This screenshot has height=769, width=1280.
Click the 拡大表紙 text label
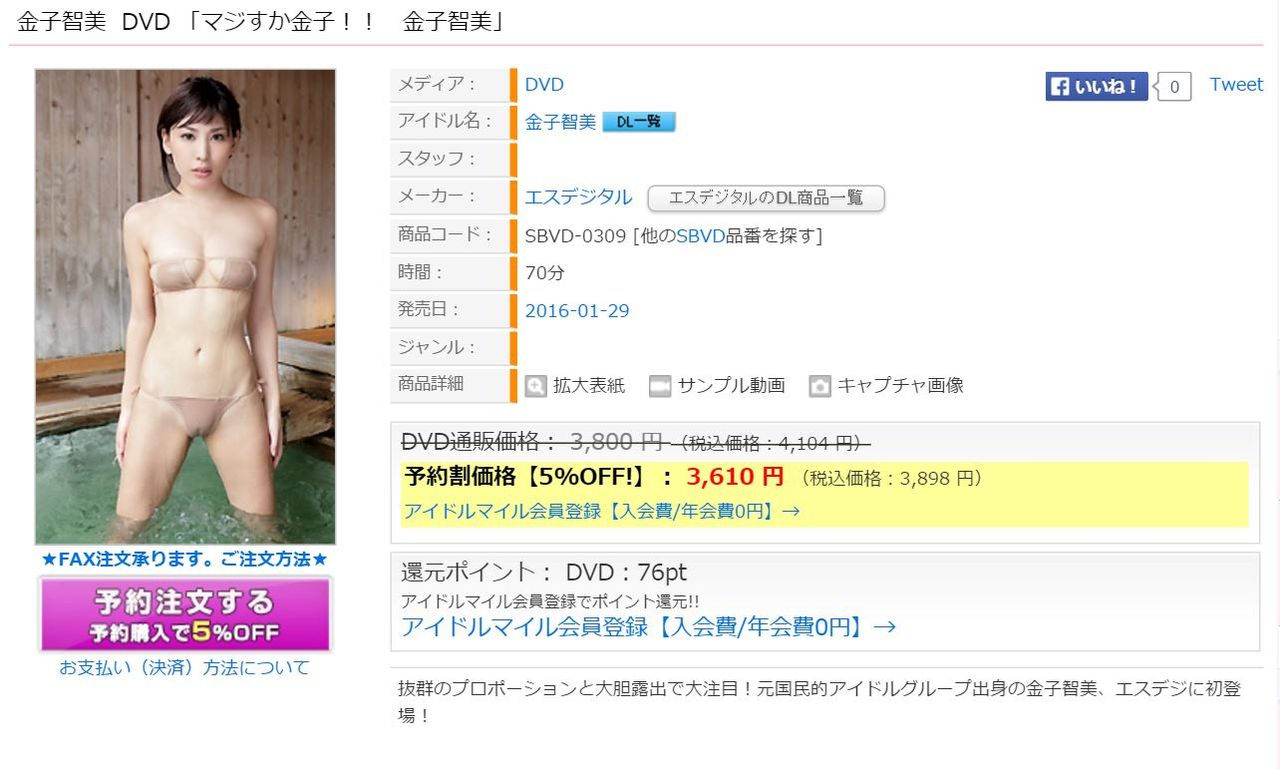[x=589, y=386]
